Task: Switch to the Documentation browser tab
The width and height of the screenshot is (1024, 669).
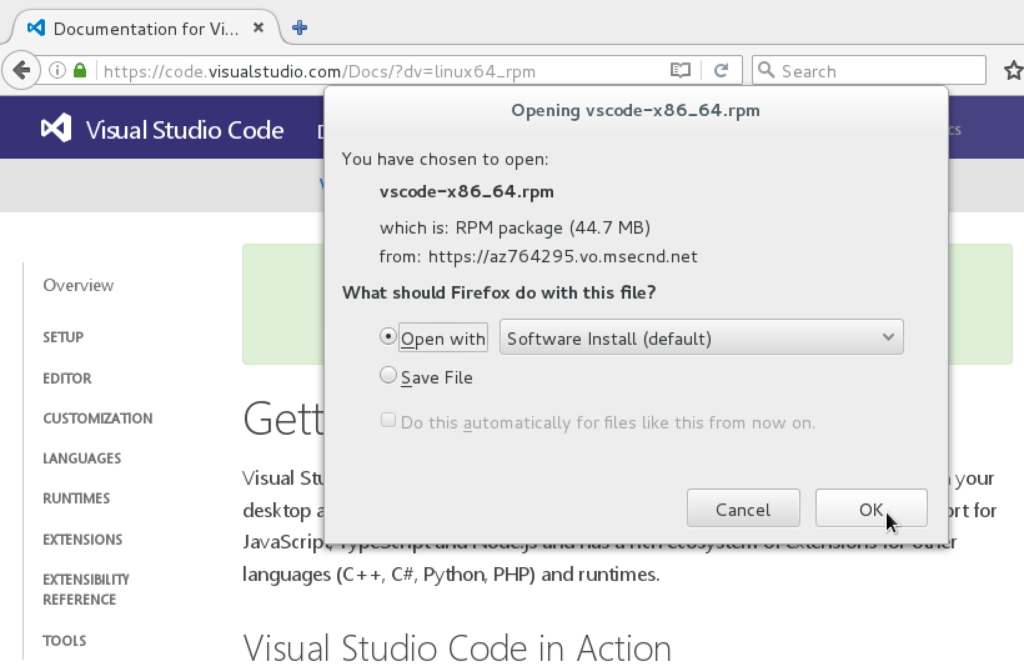Action: click(x=140, y=28)
